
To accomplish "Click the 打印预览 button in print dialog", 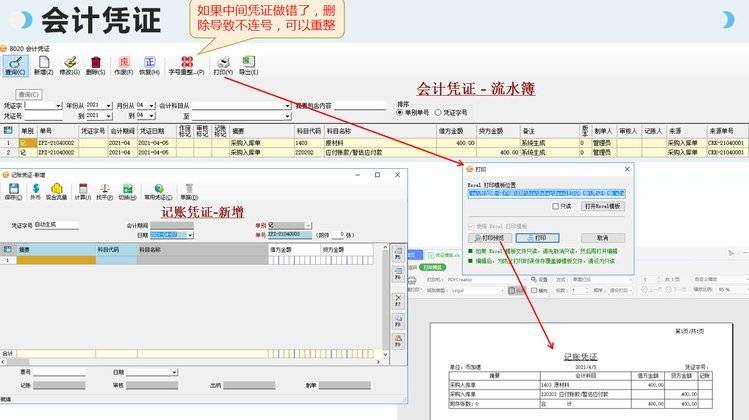I will (x=492, y=237).
